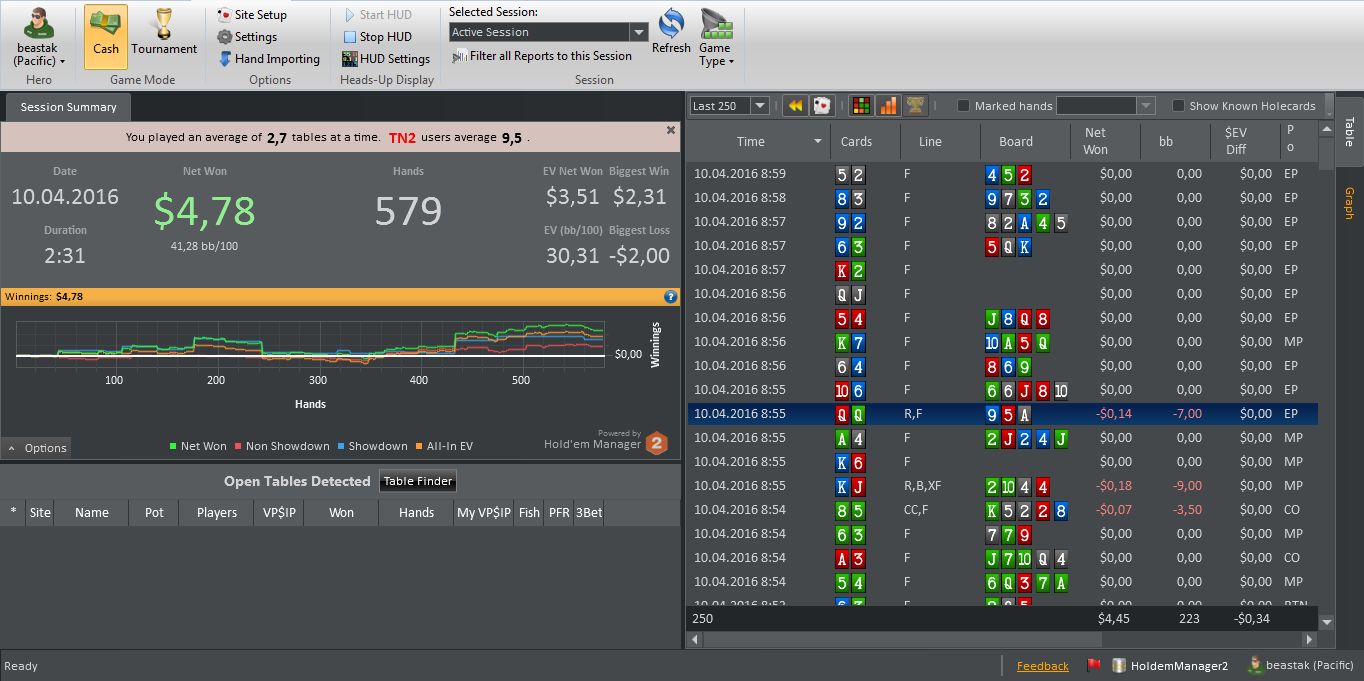
Task: Sort open tables by VP$IP column
Action: pyautogui.click(x=279, y=512)
